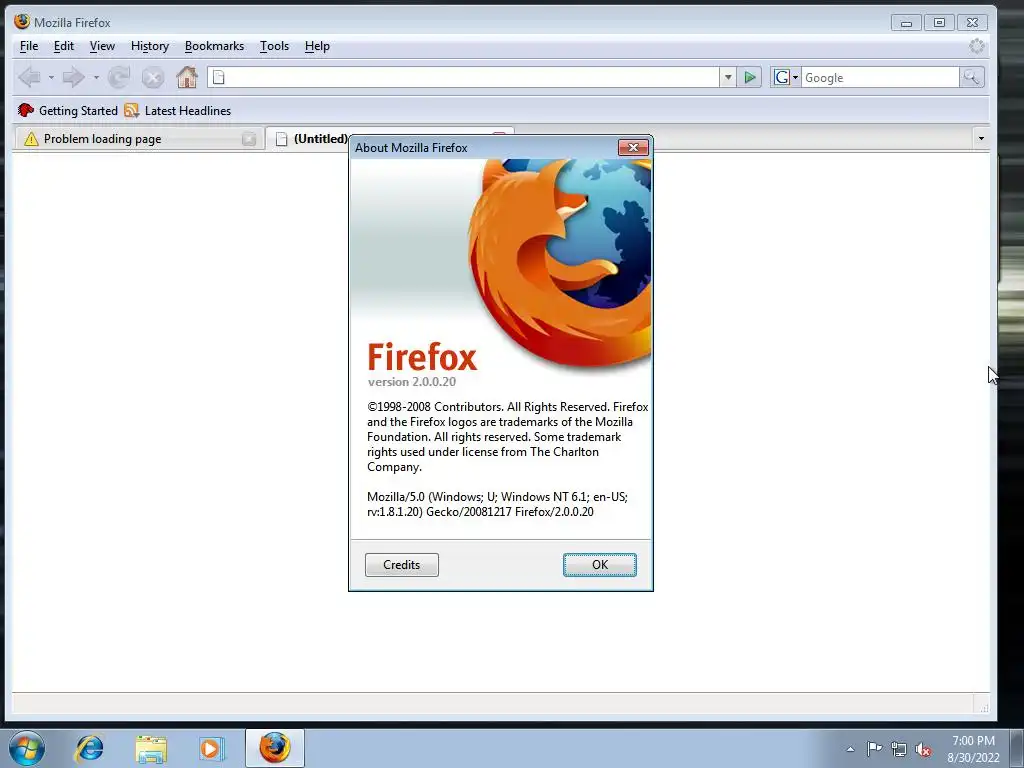Click the Latest Headlines RSS icon
This screenshot has width=1024, height=768.
[131, 110]
